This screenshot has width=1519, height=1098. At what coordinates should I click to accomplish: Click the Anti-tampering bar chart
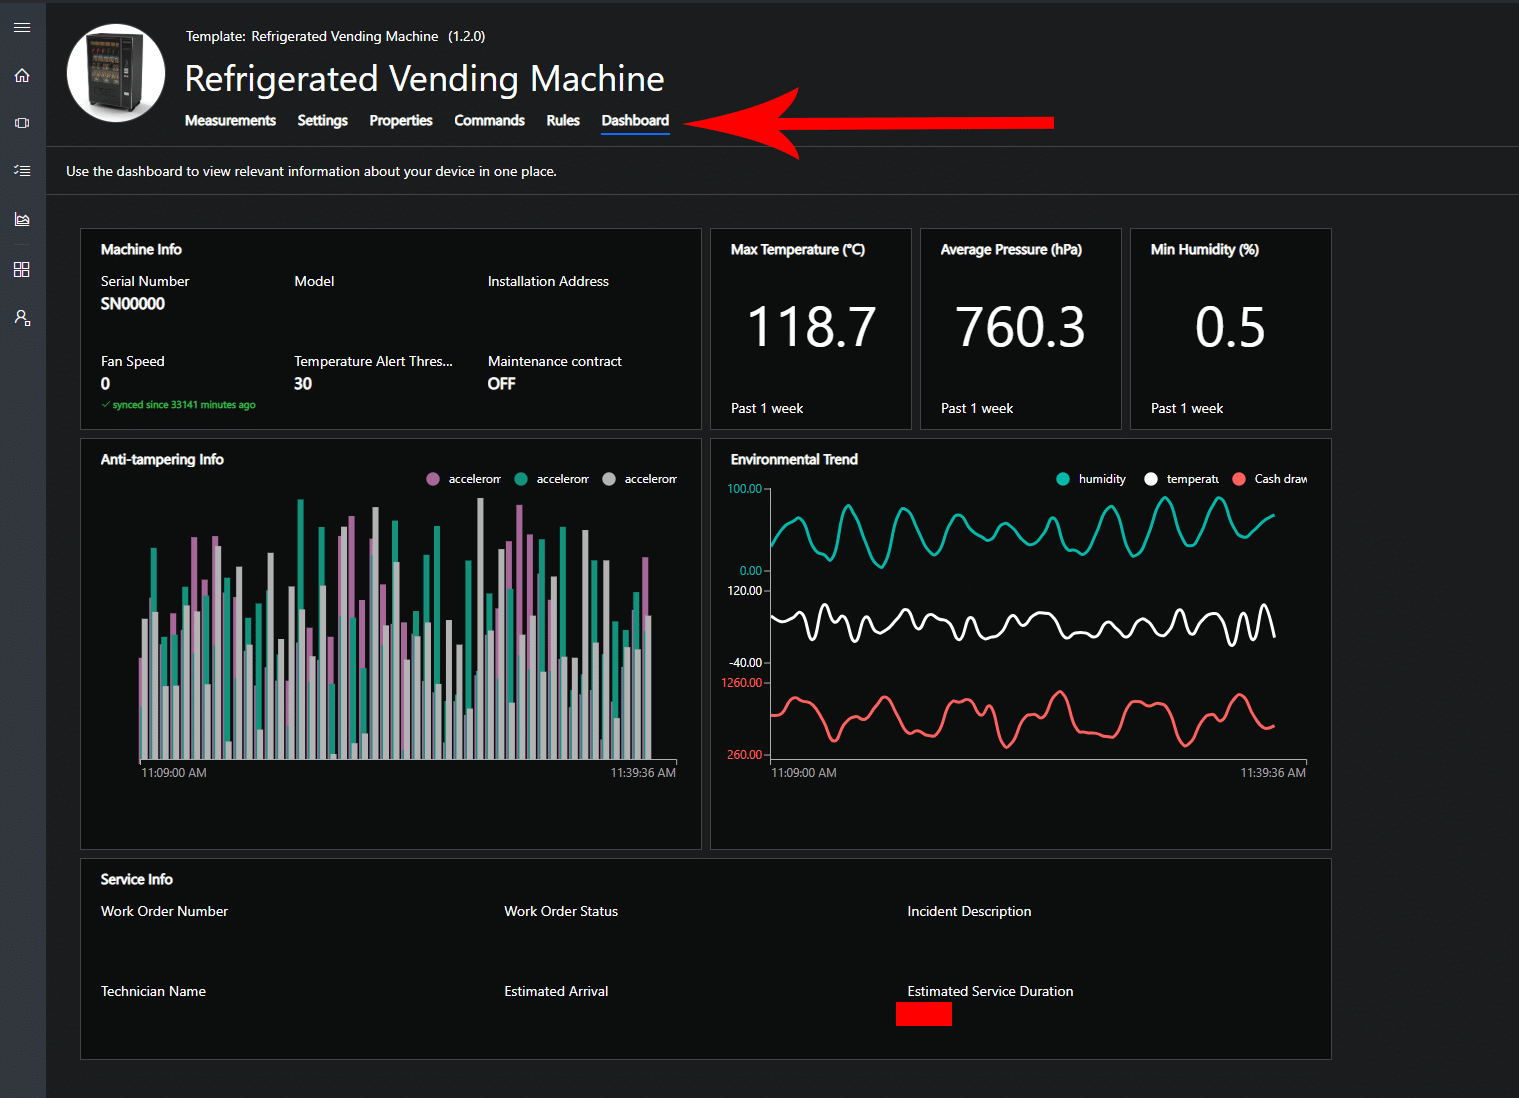[x=395, y=629]
